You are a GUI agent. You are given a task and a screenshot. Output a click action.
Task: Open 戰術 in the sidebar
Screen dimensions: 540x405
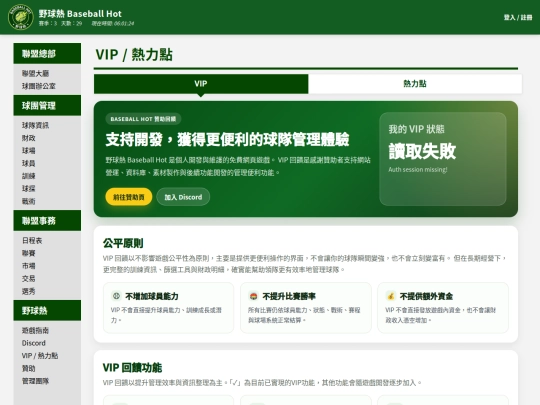[29, 201]
